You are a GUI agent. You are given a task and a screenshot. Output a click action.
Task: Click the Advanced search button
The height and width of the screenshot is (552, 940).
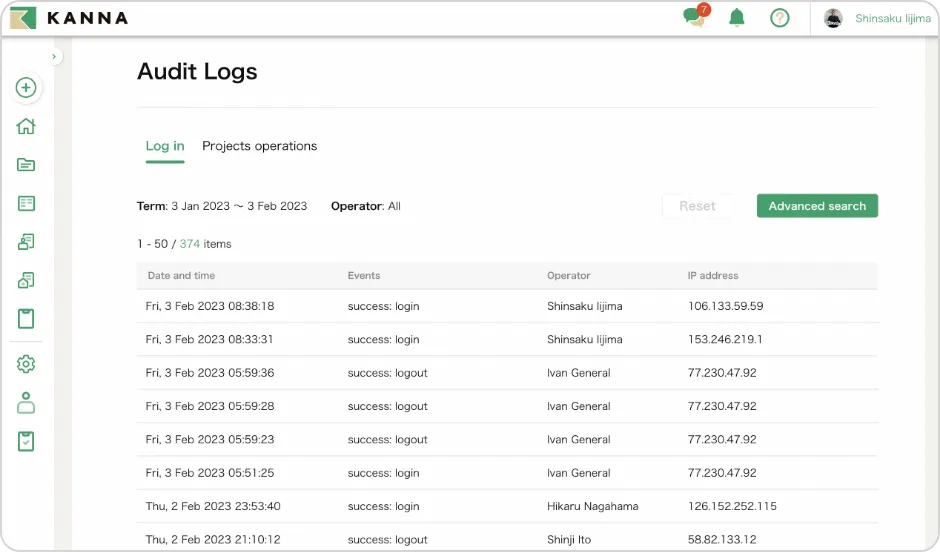[817, 206]
